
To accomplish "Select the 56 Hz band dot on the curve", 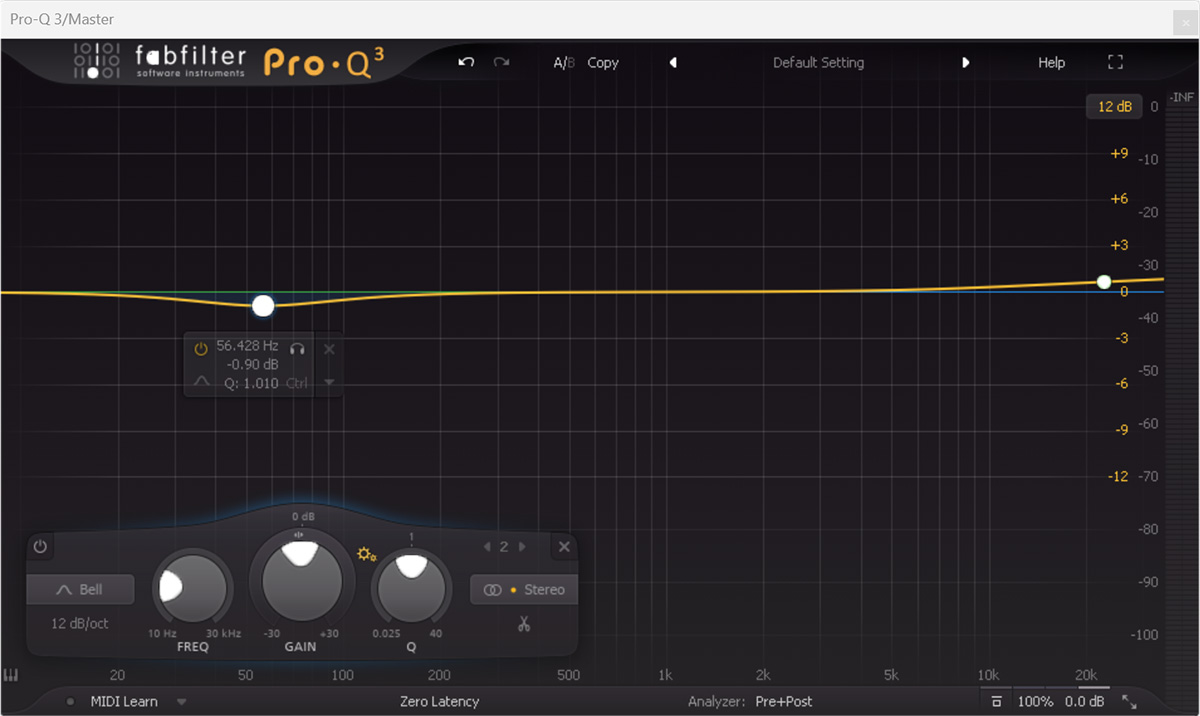I will pyautogui.click(x=263, y=306).
